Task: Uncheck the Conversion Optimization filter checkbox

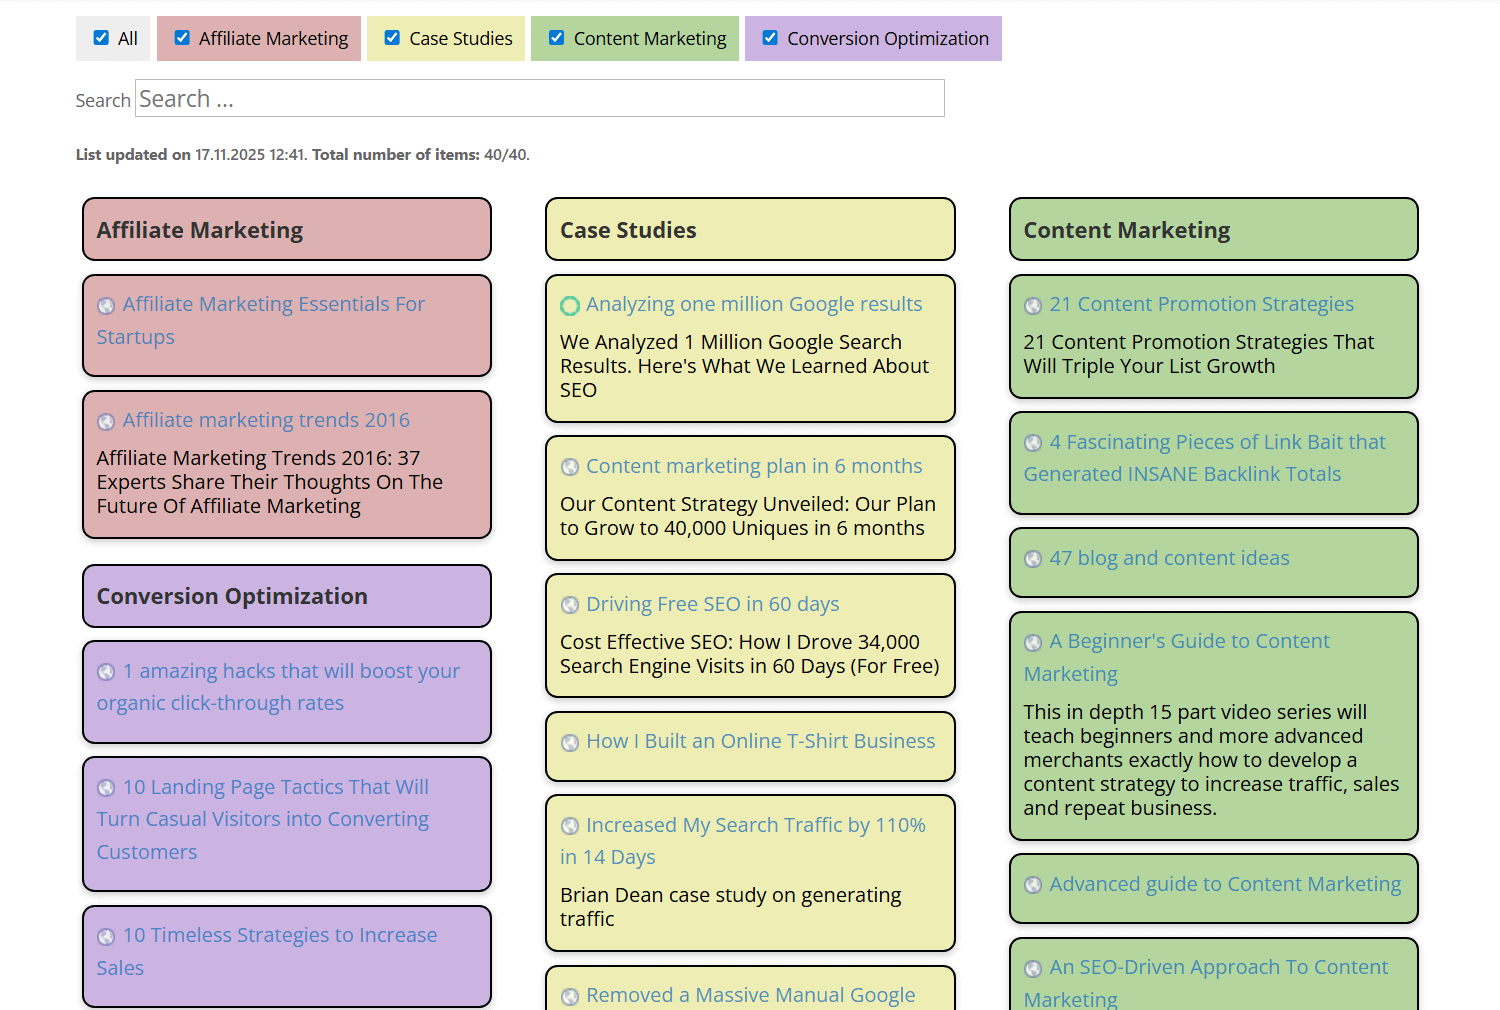Action: click(770, 38)
